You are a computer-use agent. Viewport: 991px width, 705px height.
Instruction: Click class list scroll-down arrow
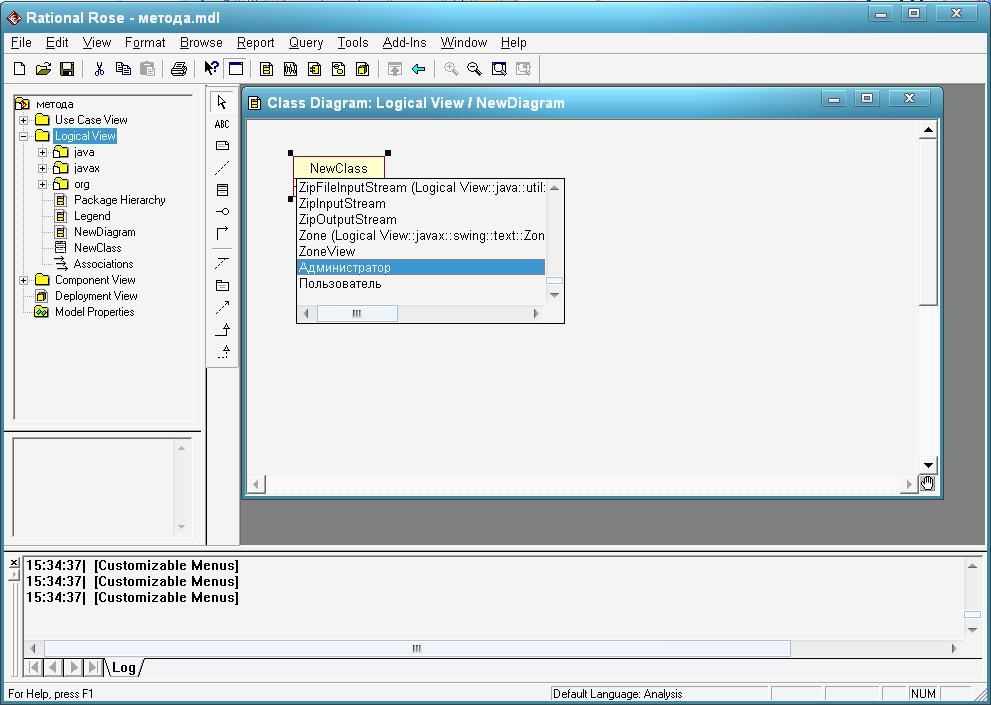(x=554, y=295)
